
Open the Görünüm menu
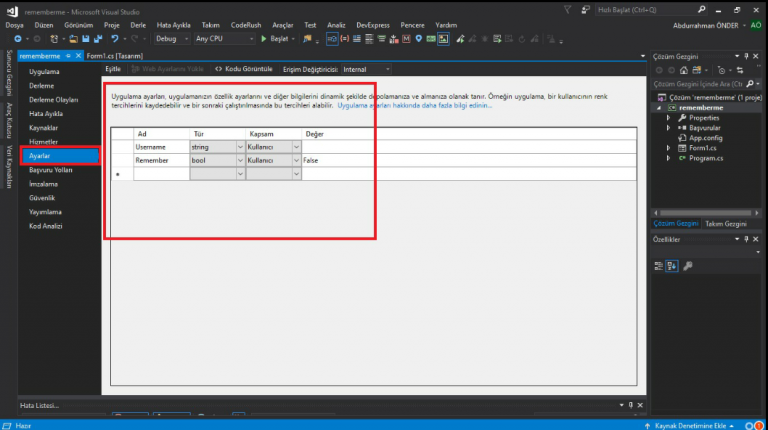(78, 25)
